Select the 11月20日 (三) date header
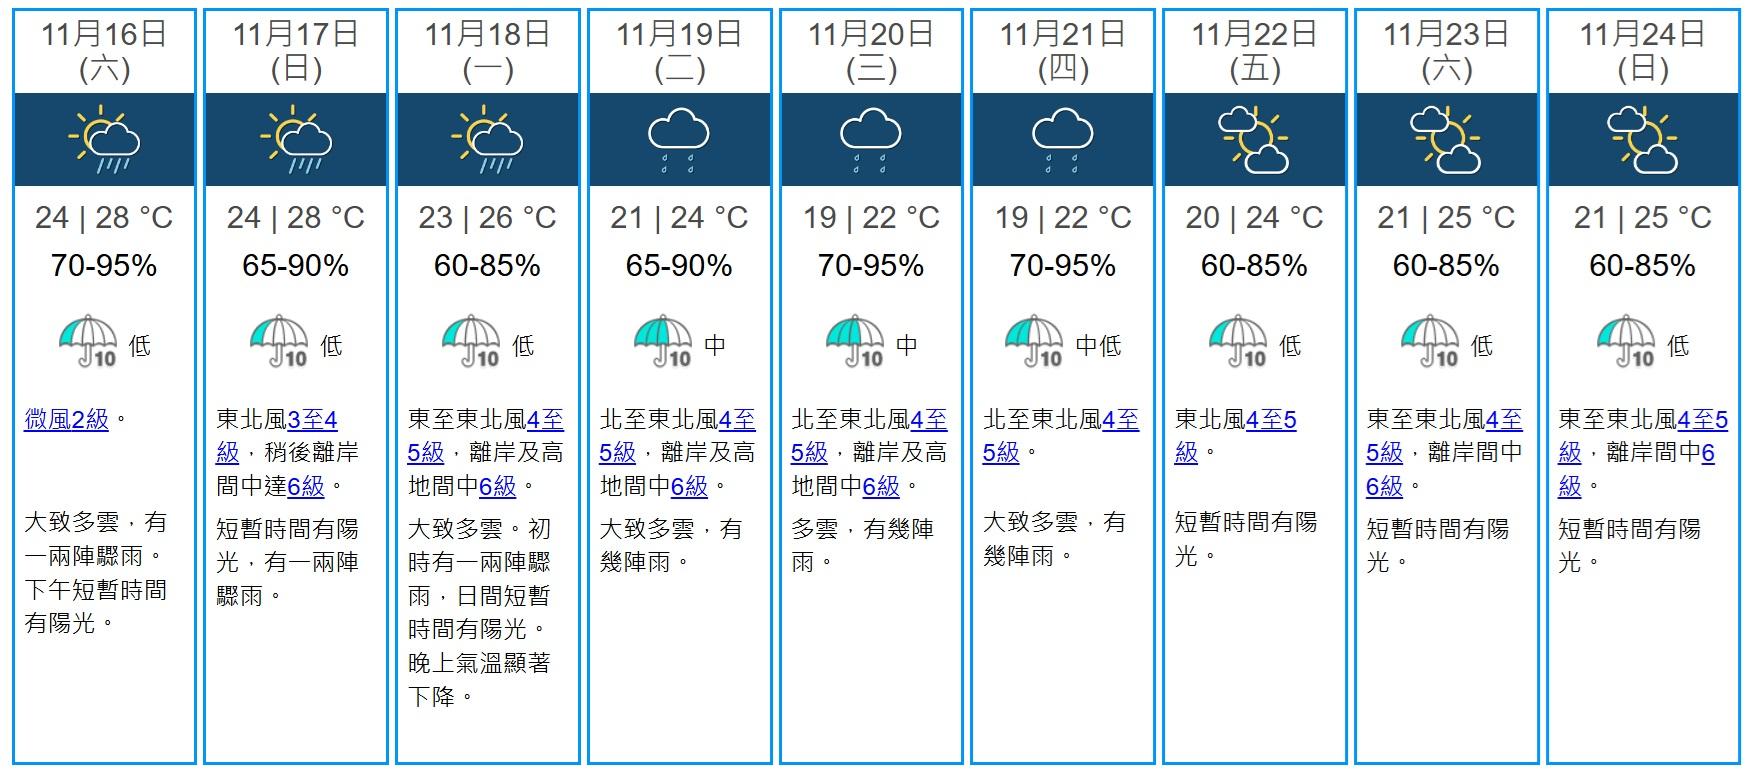 click(870, 51)
